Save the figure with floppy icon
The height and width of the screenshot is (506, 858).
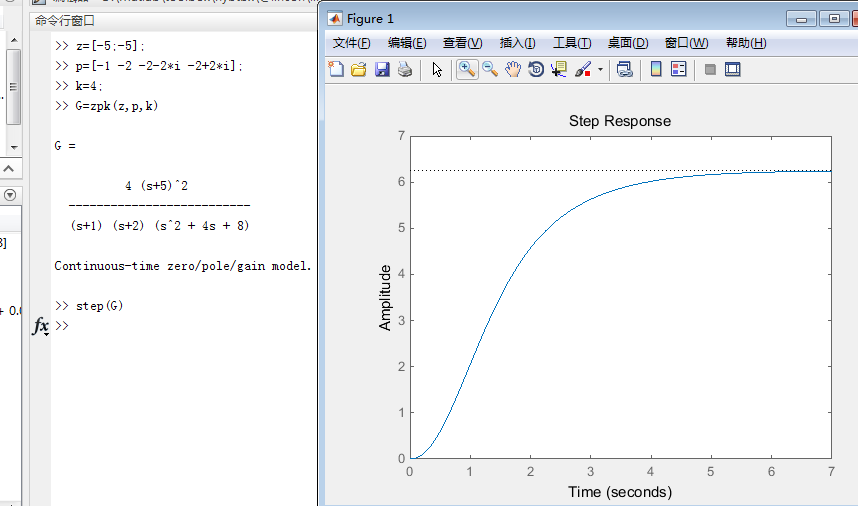coord(382,69)
